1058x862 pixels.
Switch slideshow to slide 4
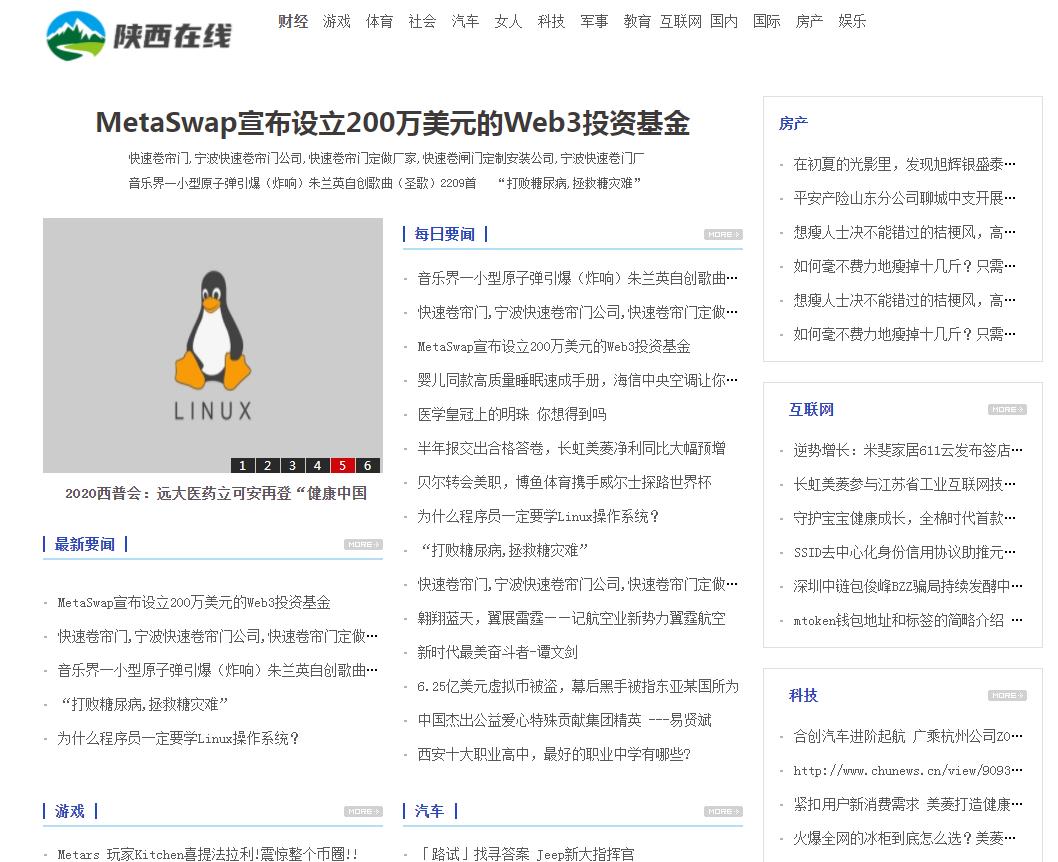(317, 465)
